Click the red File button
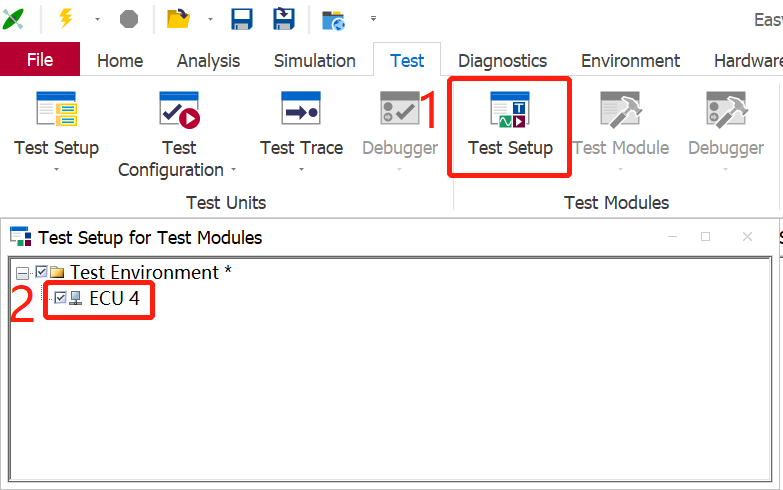Screen dimensions: 783x490 pyautogui.click(x=40, y=60)
